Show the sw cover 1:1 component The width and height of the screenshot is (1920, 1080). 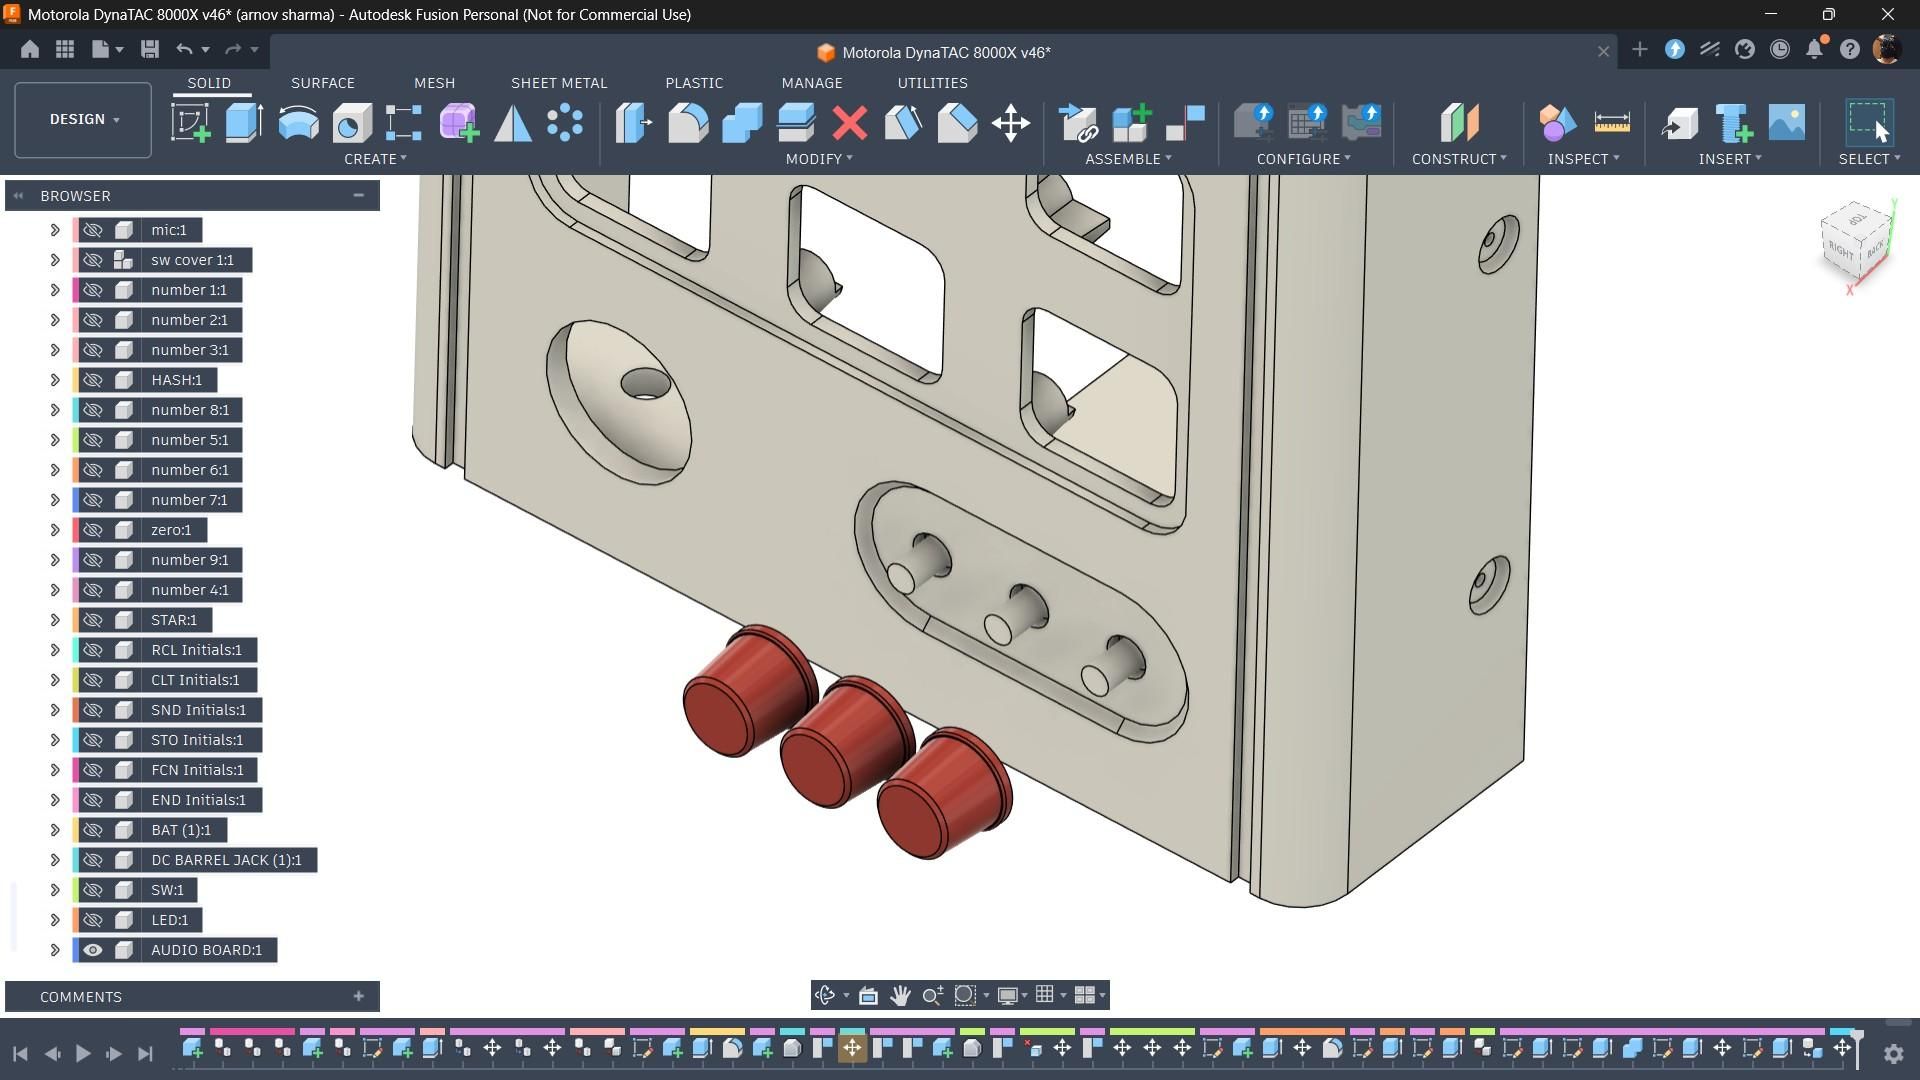93,260
